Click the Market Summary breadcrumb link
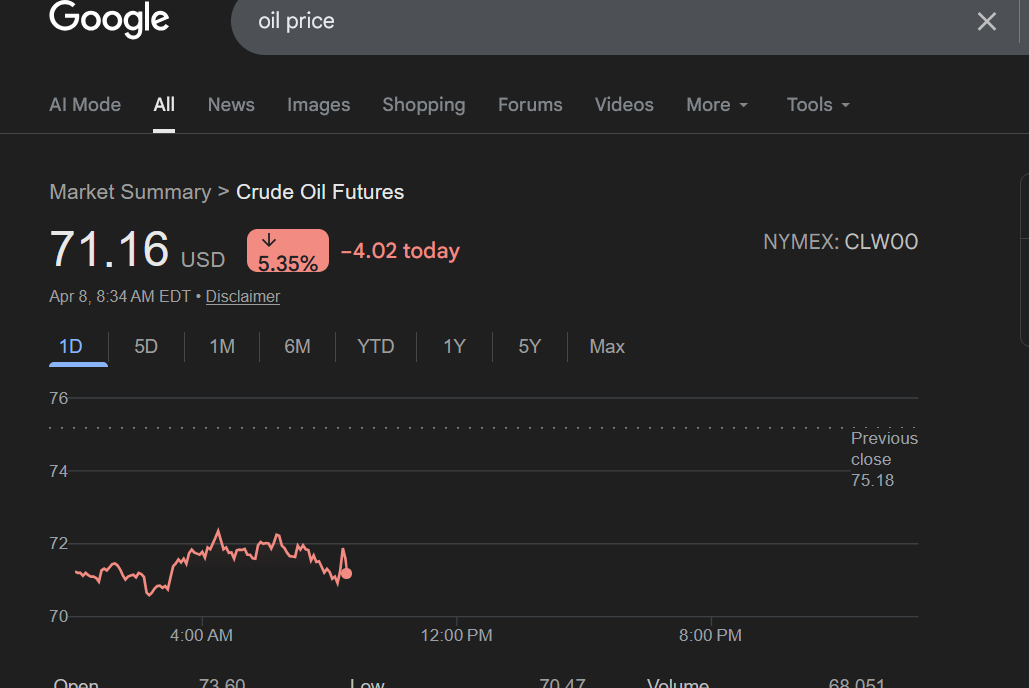This screenshot has width=1029, height=688. coord(130,192)
